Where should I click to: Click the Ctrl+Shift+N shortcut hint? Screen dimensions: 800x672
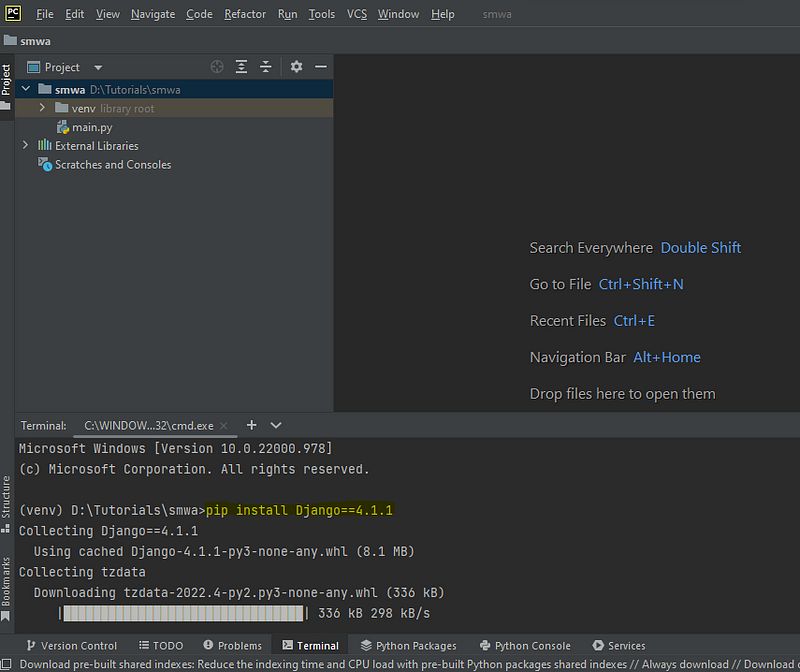pos(641,284)
